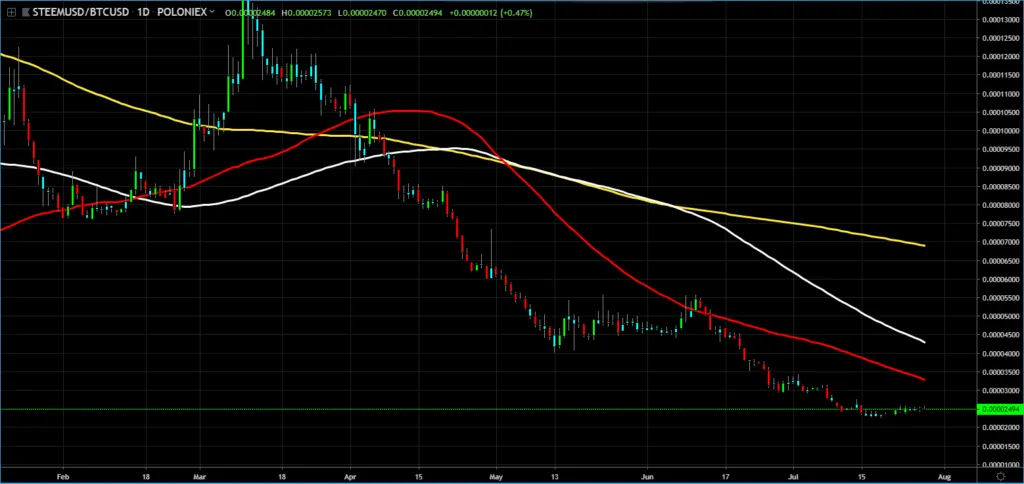The image size is (1024, 484).
Task: Click the May label on the time axis
Action: pyautogui.click(x=495, y=477)
